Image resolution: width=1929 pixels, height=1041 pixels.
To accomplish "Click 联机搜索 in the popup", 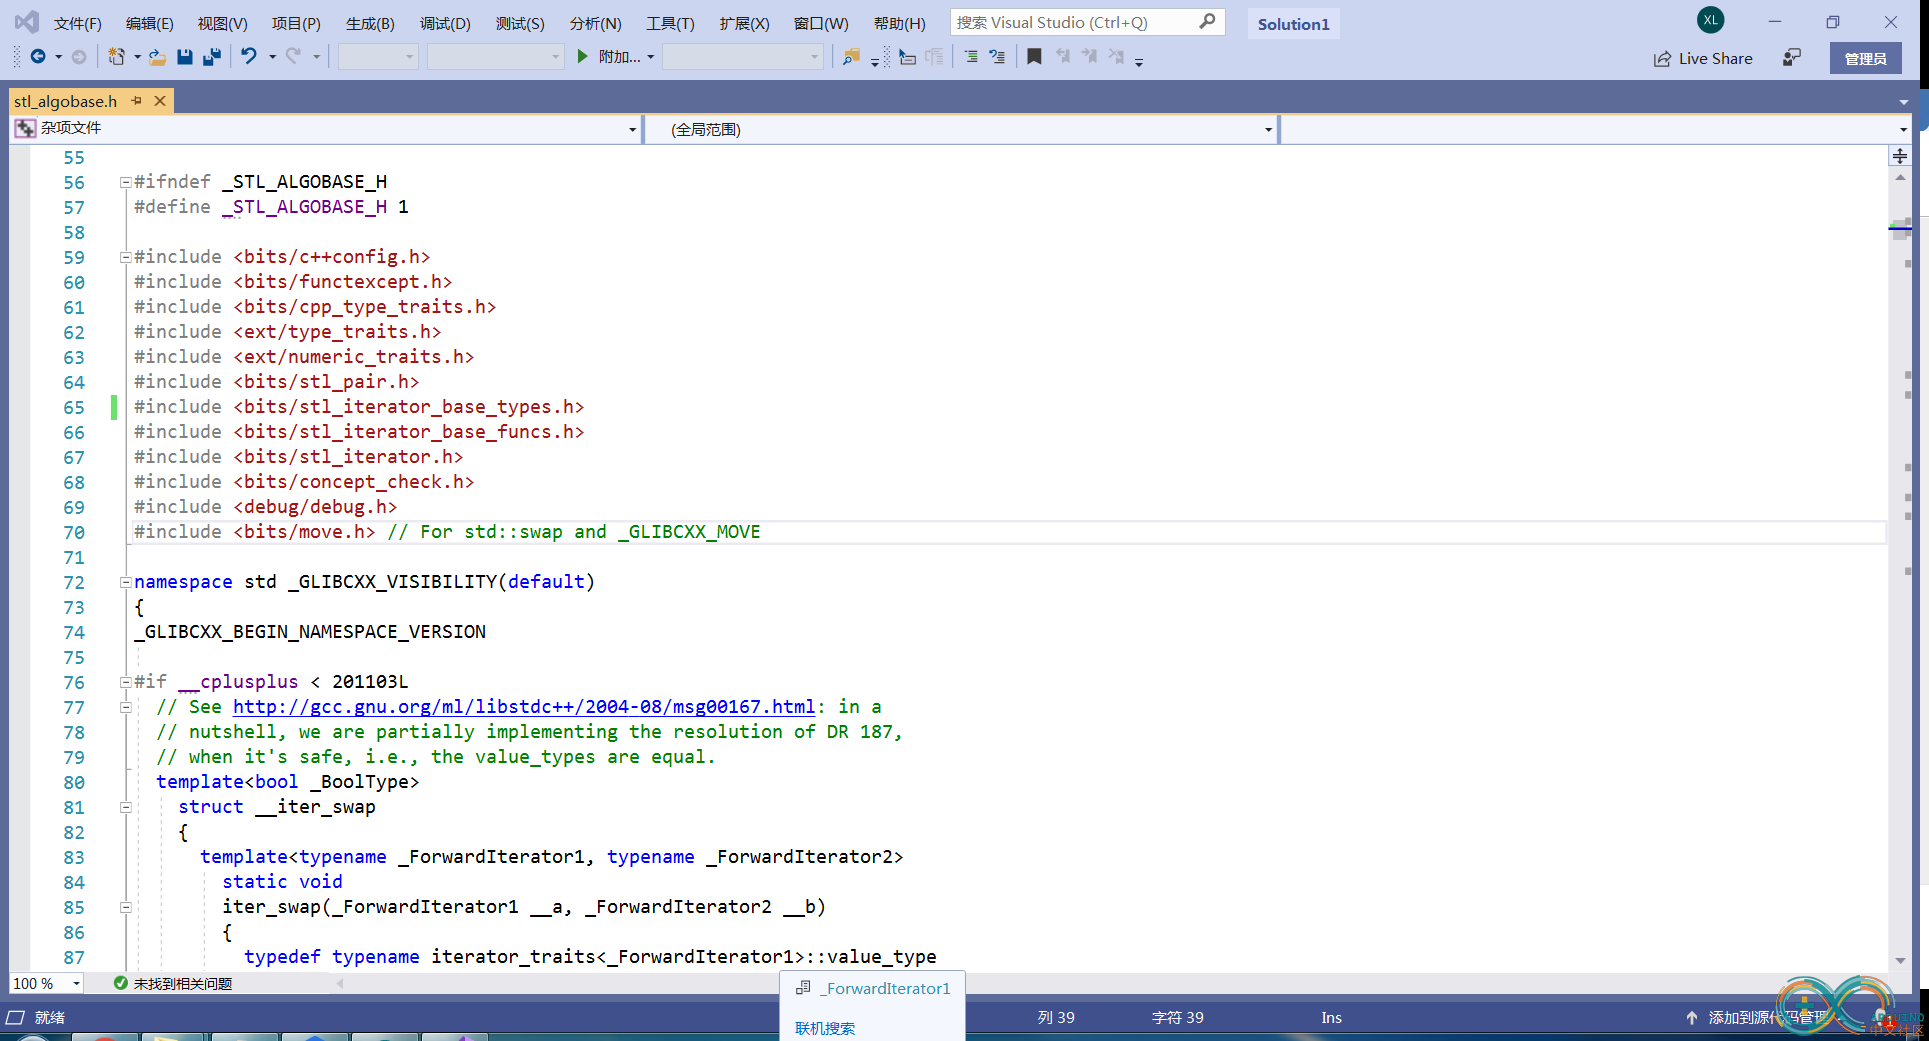I will point(825,1028).
